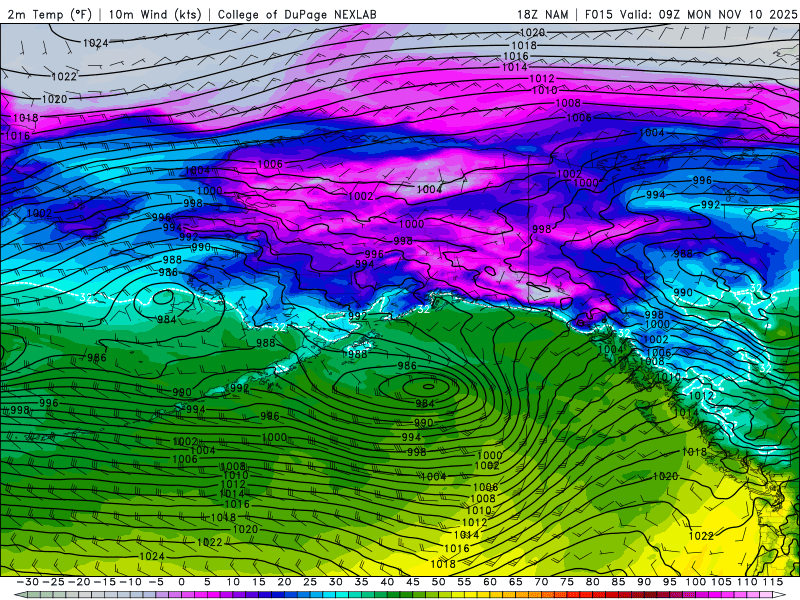
Task: Pick the 75 legend scale number
Action: (x=567, y=582)
